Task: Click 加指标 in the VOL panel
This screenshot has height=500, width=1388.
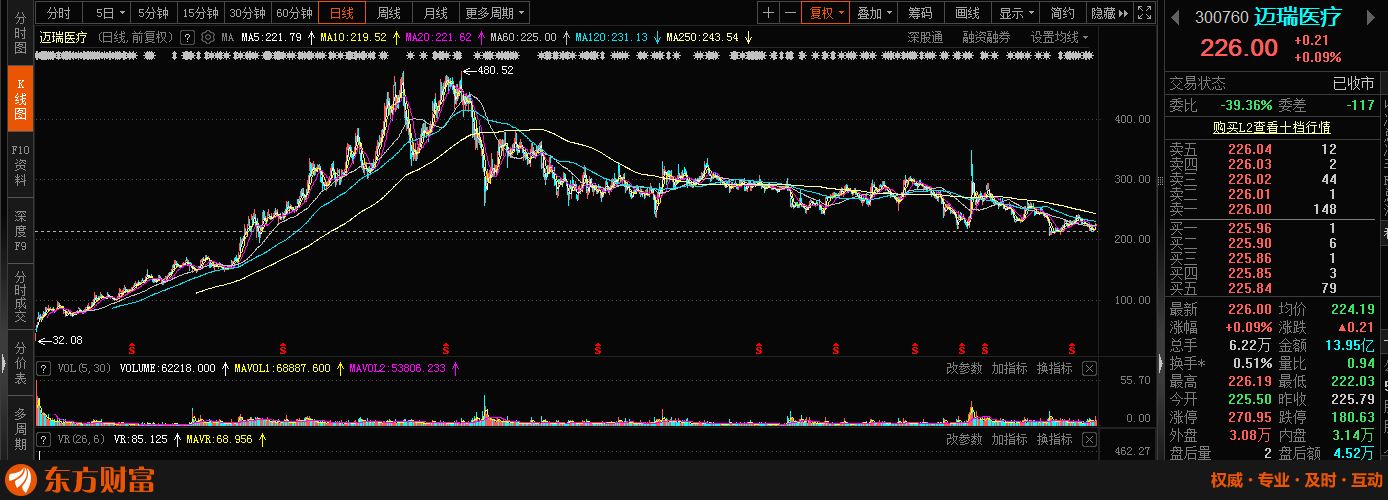Action: coord(1009,368)
